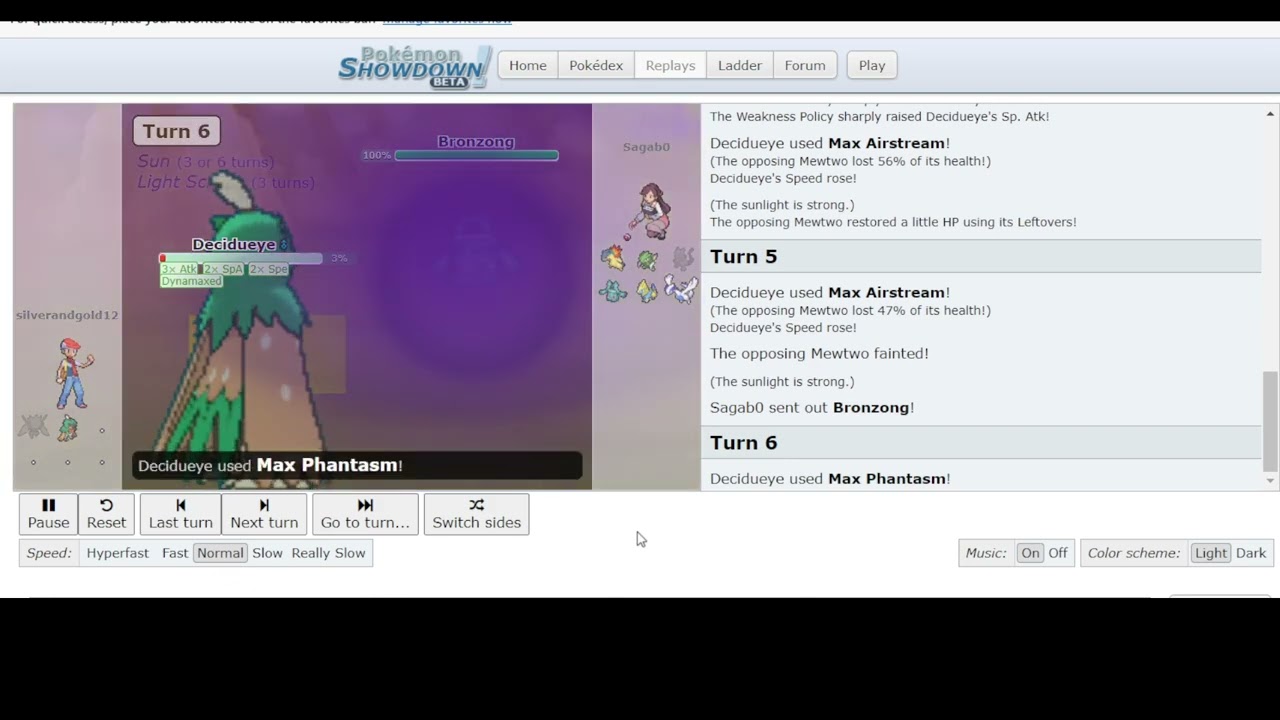Viewport: 1280px width, 720px height.
Task: Click the faded Mewtwo icon in Sagab0's team
Action: 683,259
